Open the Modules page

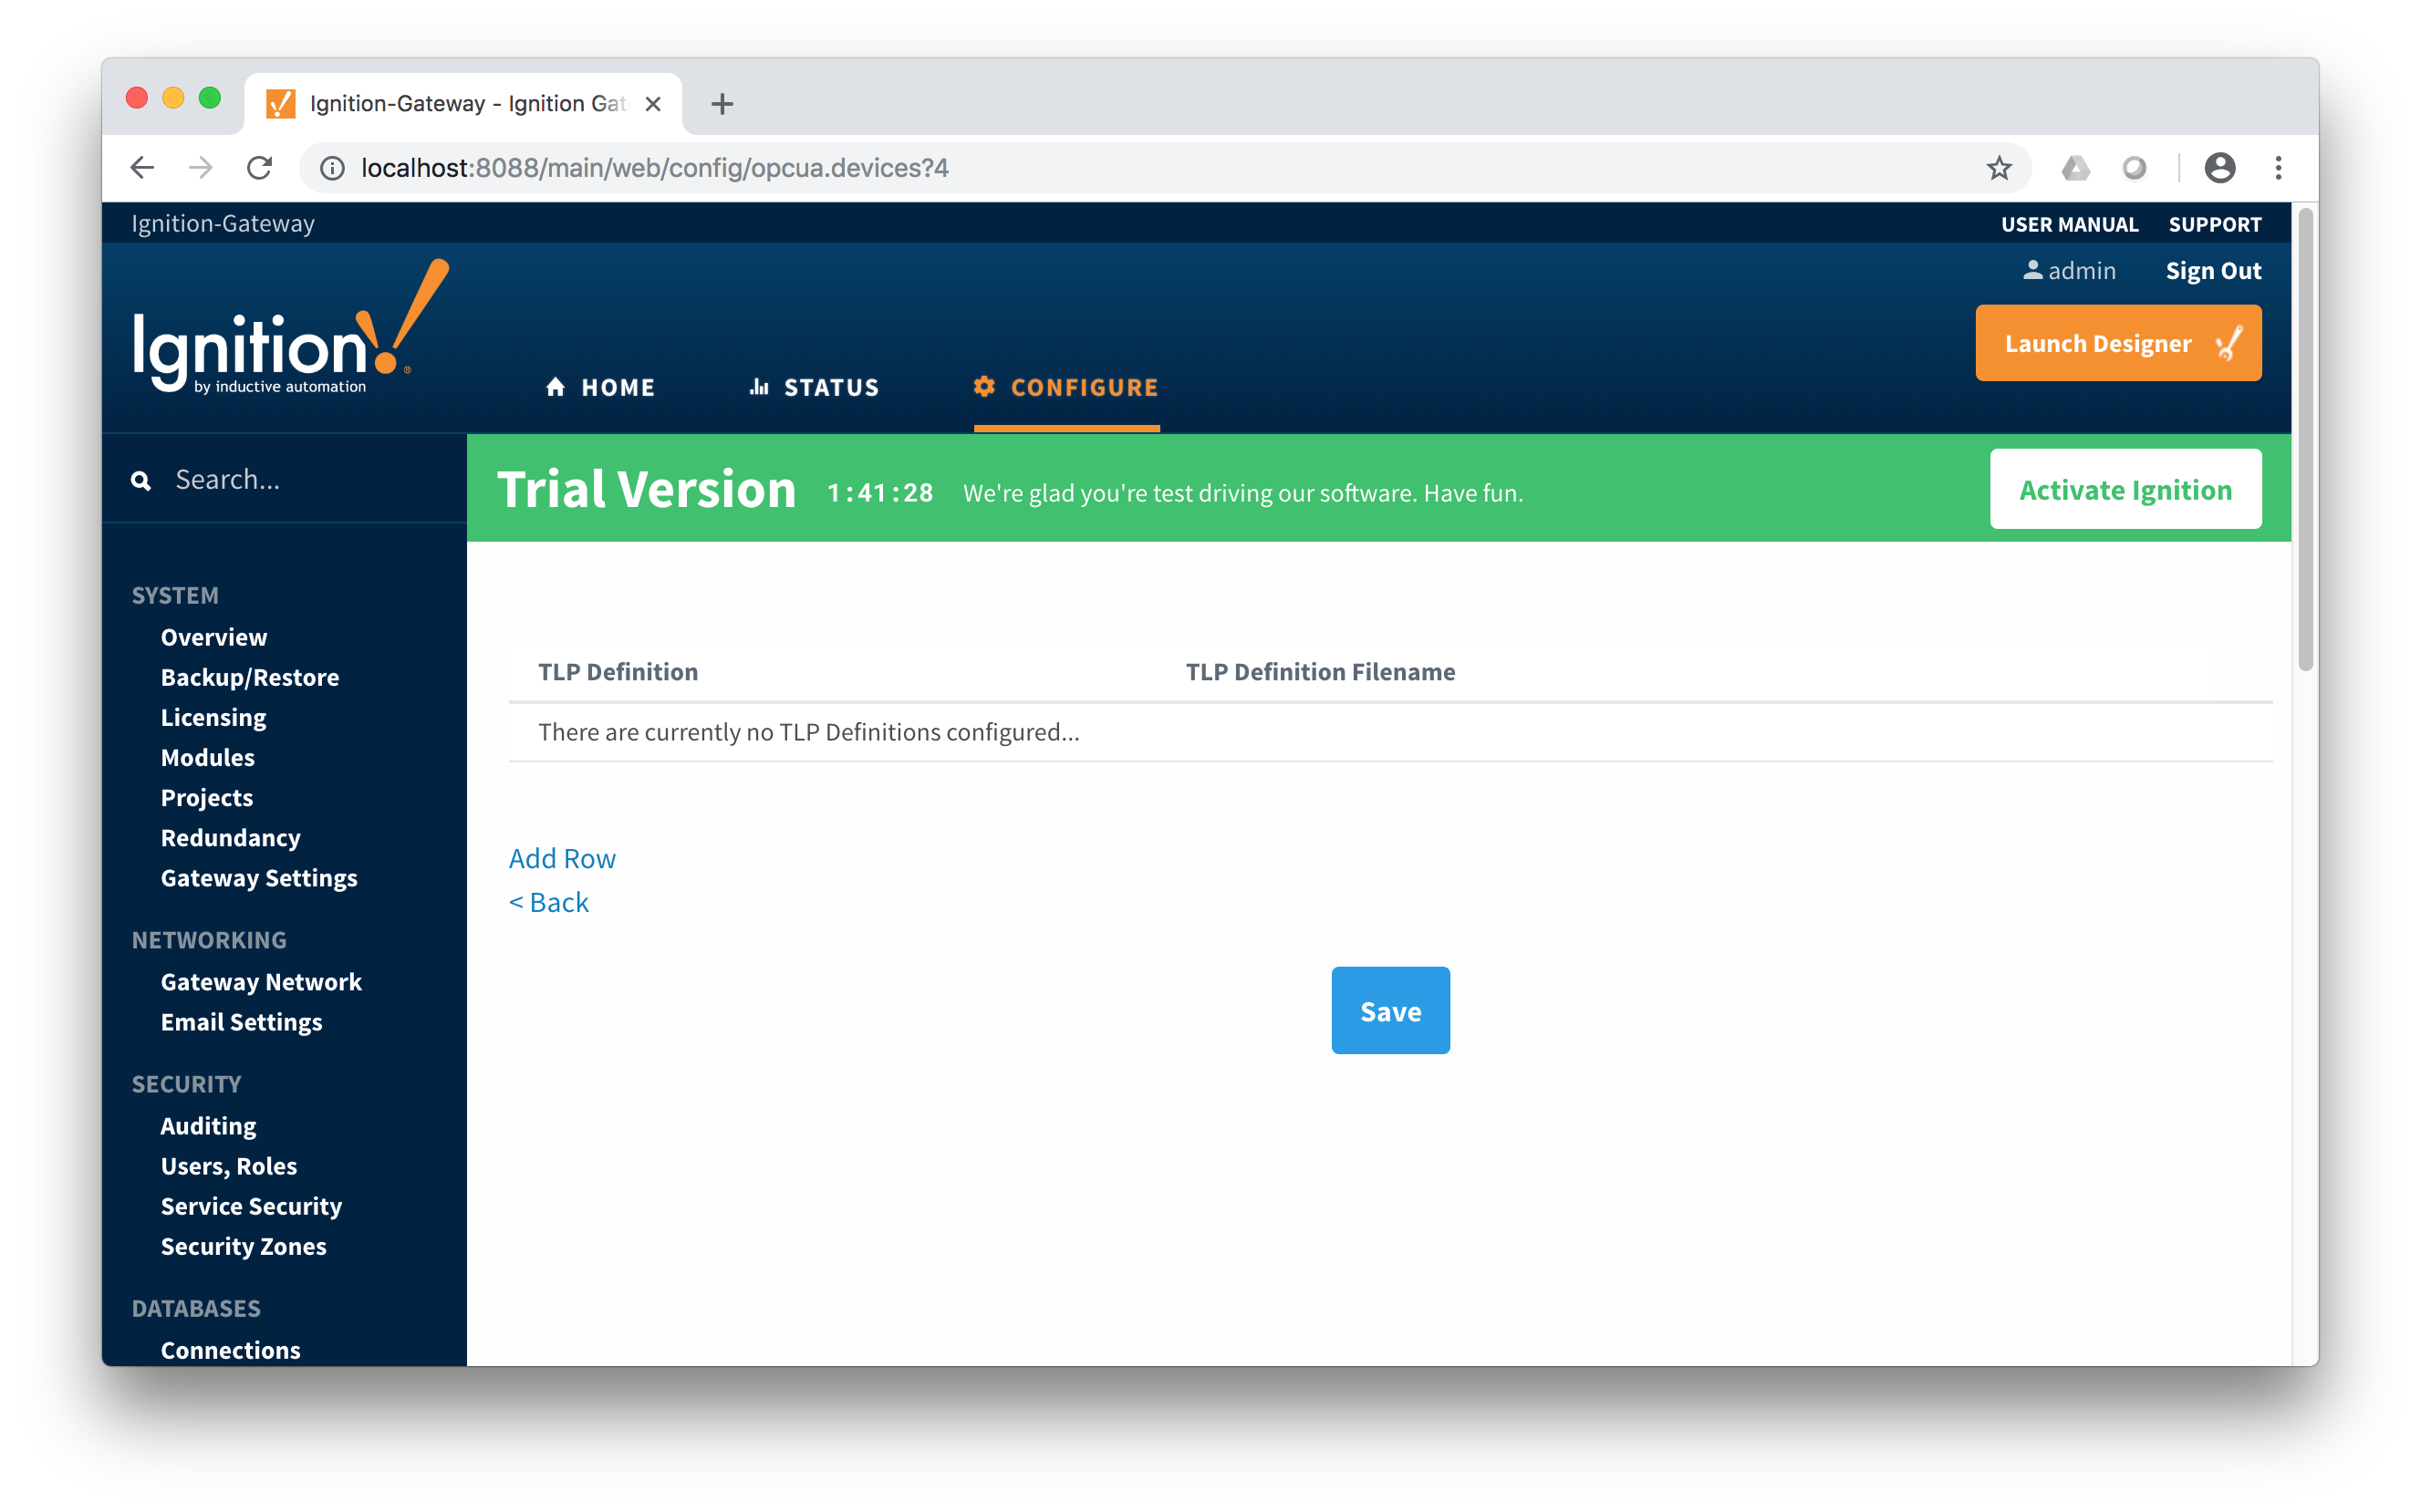208,757
